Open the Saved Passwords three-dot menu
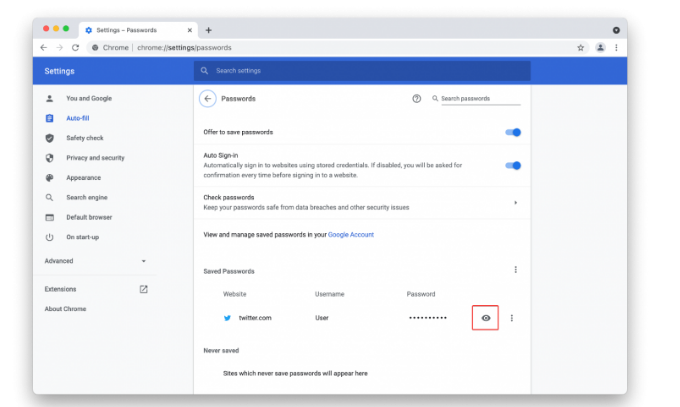 516,270
